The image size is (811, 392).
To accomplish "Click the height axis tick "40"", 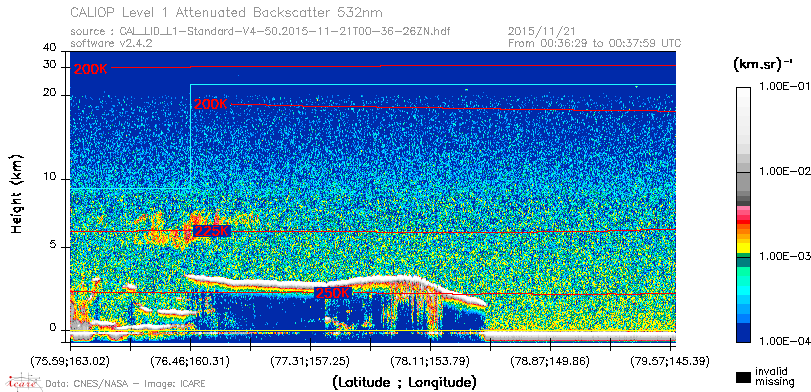I will tap(50, 48).
